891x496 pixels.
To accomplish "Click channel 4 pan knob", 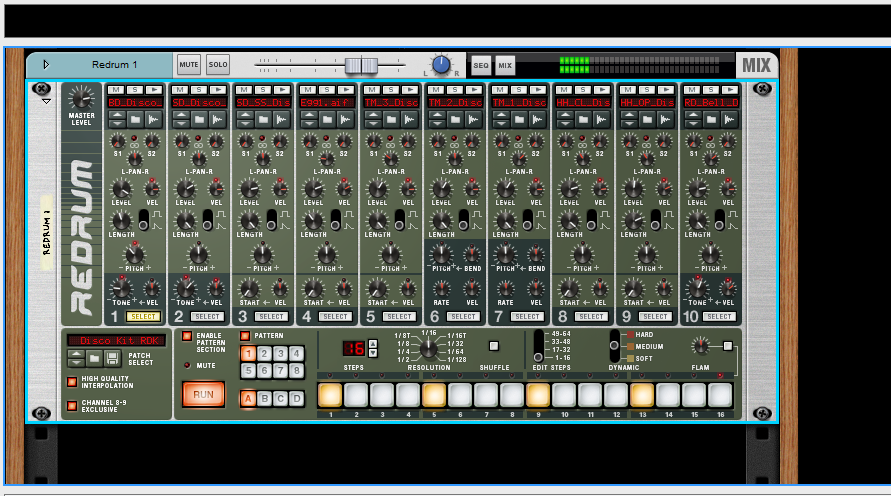I will click(x=327, y=159).
